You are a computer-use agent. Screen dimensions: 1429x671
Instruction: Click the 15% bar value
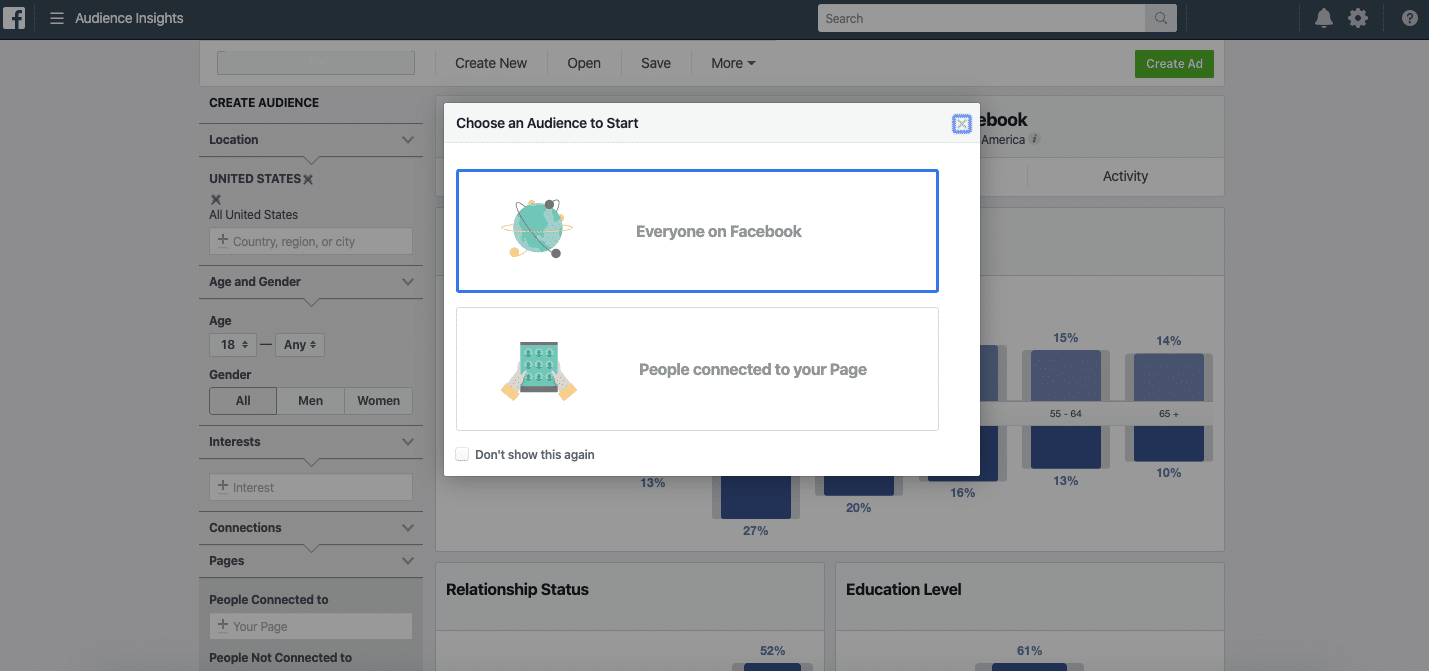pos(1066,338)
